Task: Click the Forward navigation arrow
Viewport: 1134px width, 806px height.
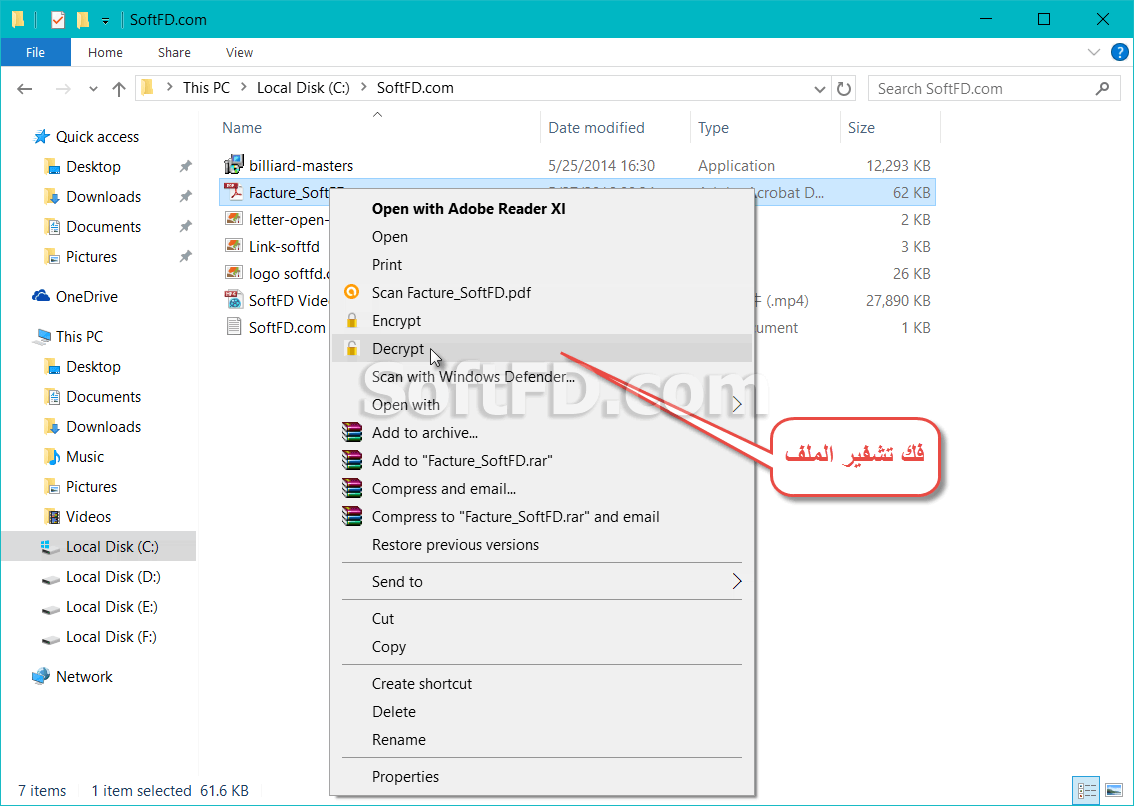Action: coord(64,88)
